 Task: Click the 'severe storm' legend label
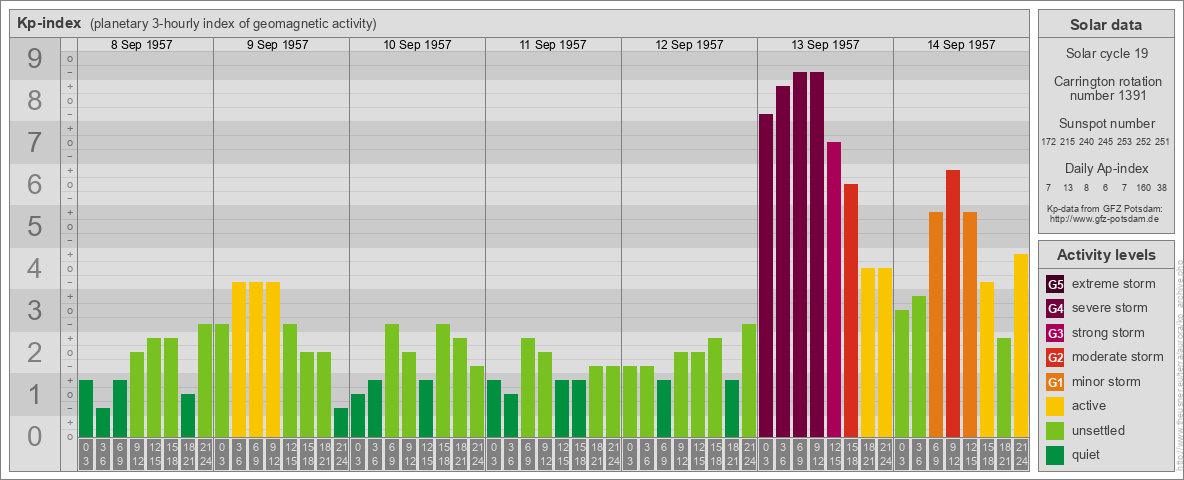pyautogui.click(x=1110, y=308)
